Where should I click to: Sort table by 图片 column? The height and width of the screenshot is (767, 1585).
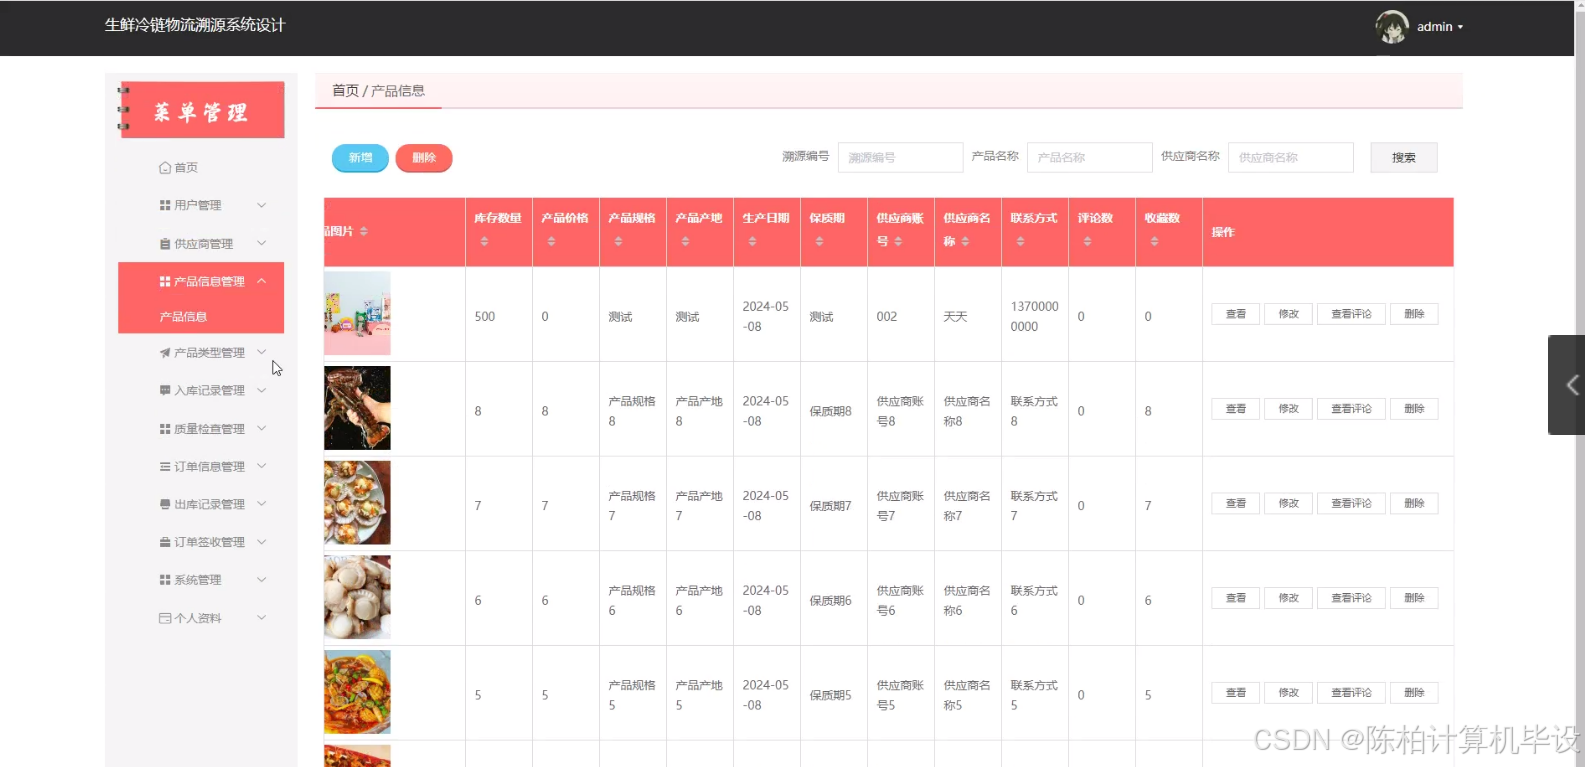point(364,232)
